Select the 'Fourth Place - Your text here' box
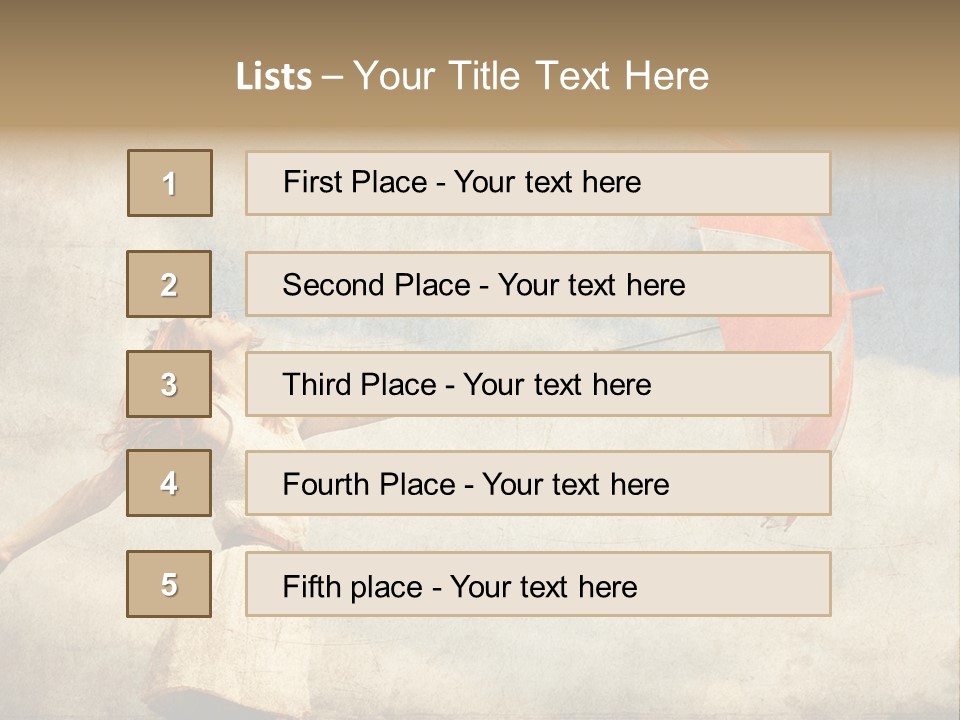960x720 pixels. point(538,483)
